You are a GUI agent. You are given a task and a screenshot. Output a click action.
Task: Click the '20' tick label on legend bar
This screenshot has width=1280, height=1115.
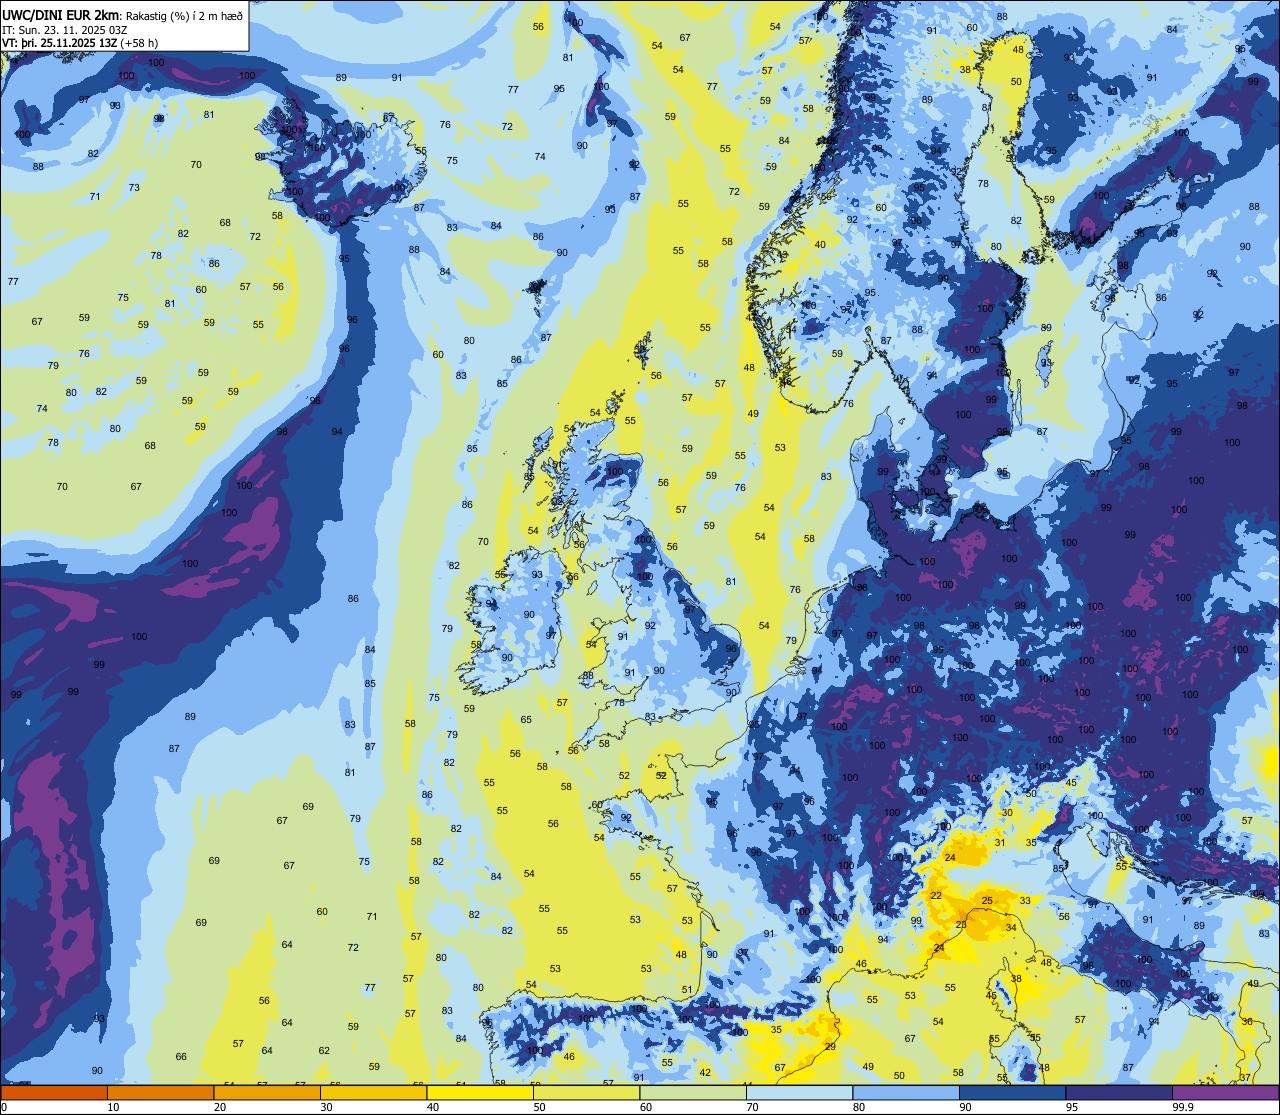(221, 1107)
